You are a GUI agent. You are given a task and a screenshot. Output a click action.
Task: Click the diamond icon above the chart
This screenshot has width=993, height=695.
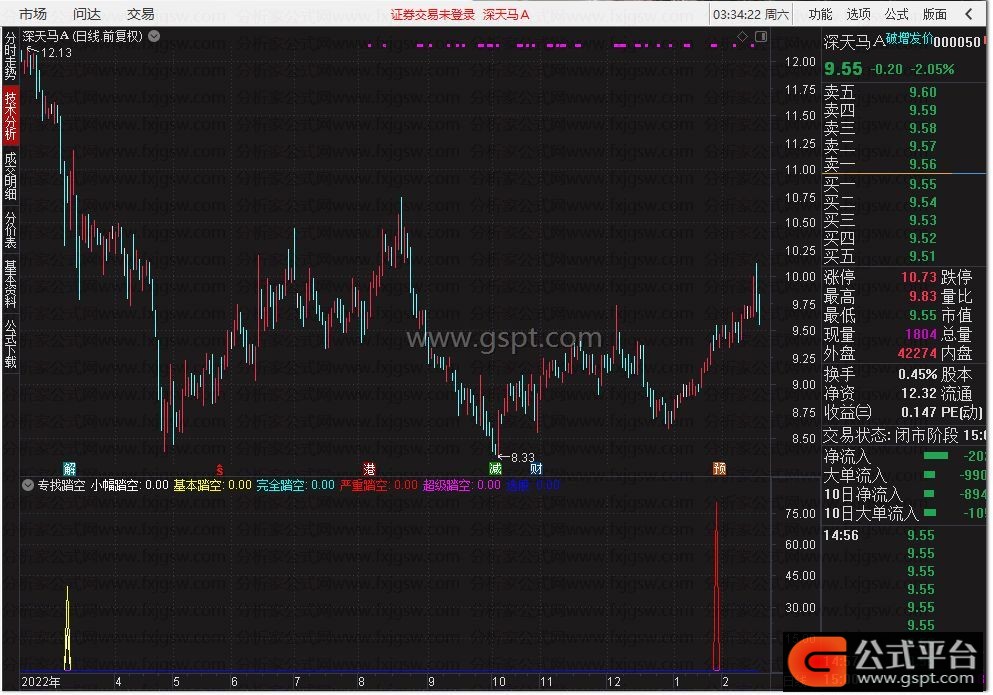tap(742, 37)
